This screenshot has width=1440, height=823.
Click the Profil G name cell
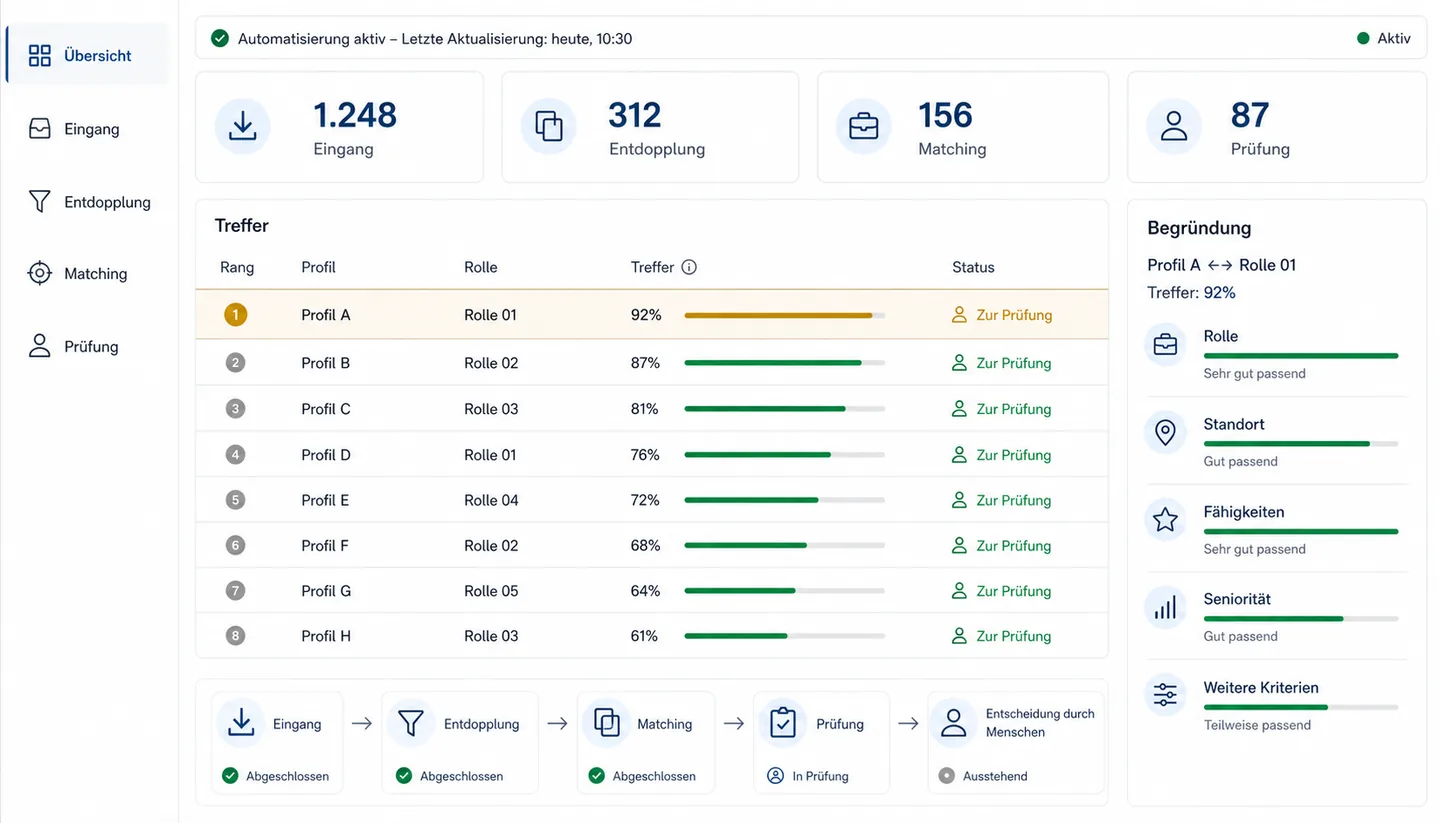coord(326,591)
